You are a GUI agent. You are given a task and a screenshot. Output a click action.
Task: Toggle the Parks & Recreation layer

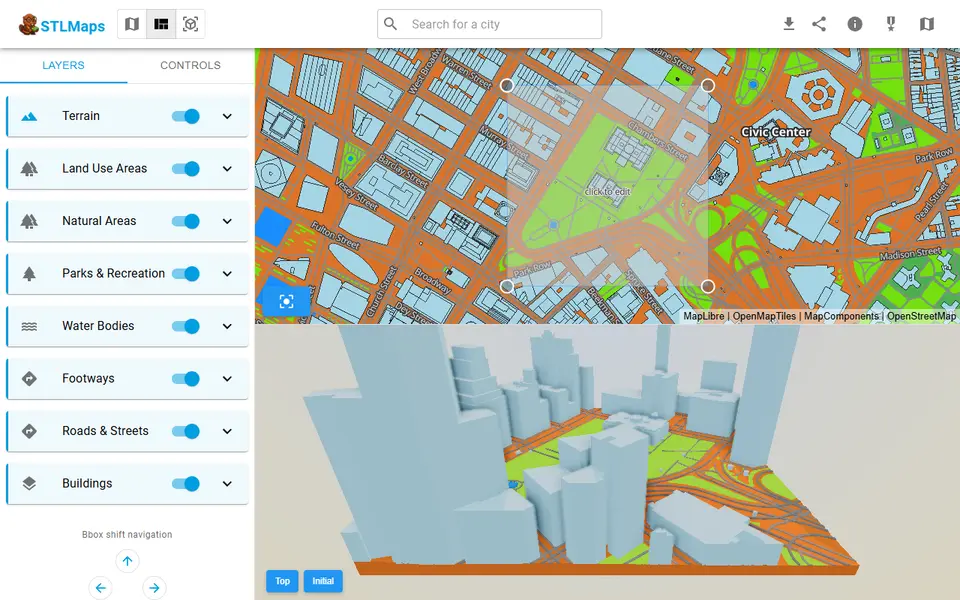tap(186, 274)
